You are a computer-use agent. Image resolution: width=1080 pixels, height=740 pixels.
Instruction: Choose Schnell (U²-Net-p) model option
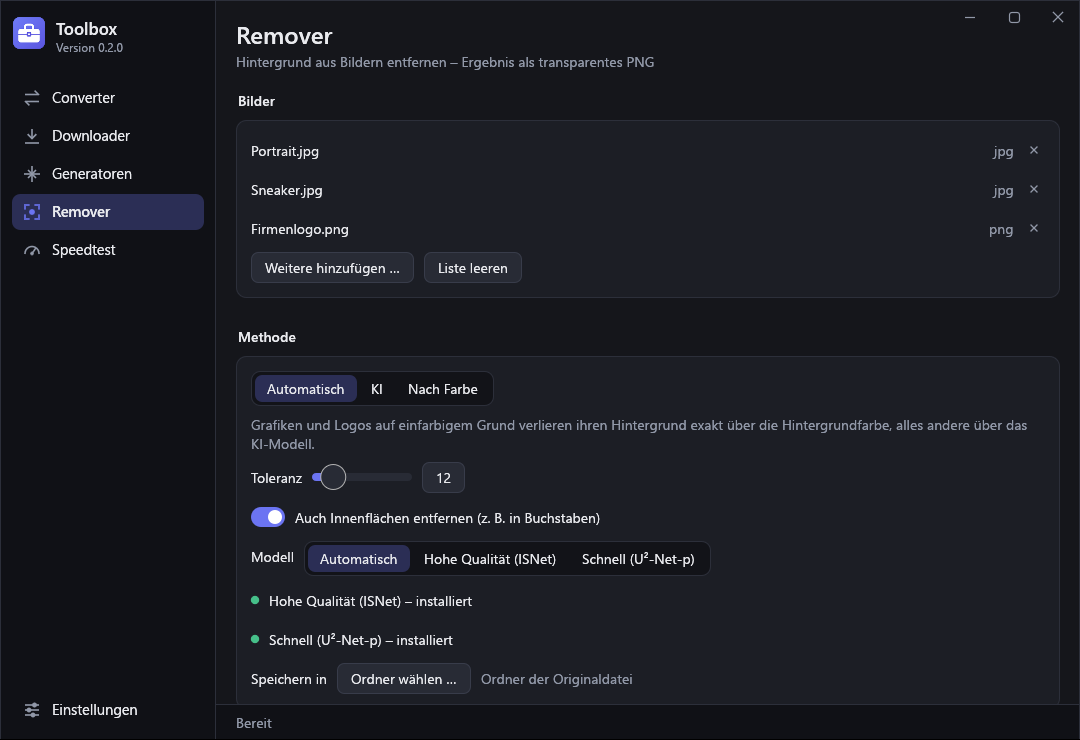(x=638, y=559)
